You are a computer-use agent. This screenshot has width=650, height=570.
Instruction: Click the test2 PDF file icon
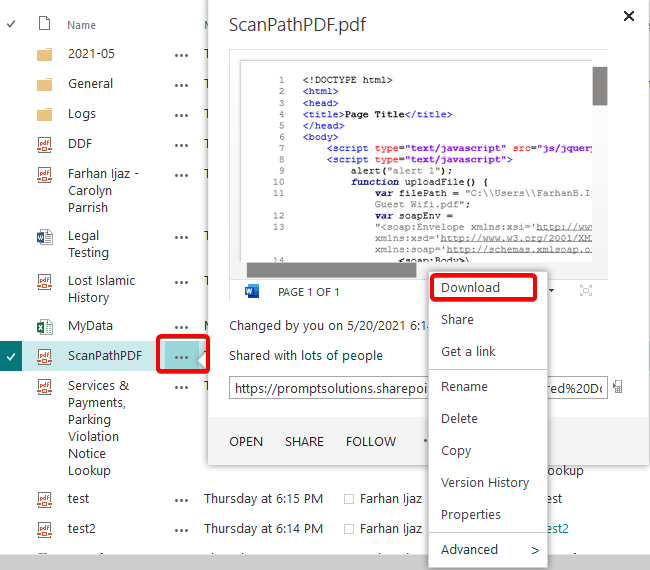(44, 529)
